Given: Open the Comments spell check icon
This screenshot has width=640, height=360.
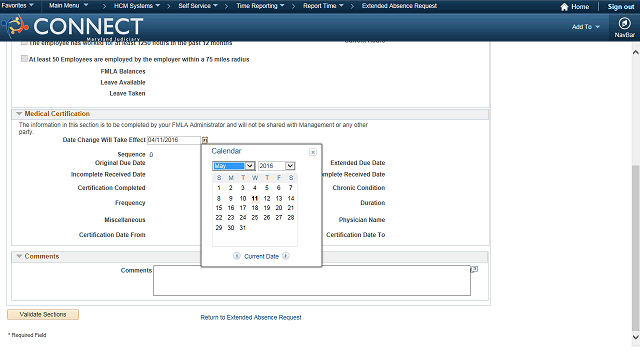Looking at the screenshot, I should (x=474, y=269).
